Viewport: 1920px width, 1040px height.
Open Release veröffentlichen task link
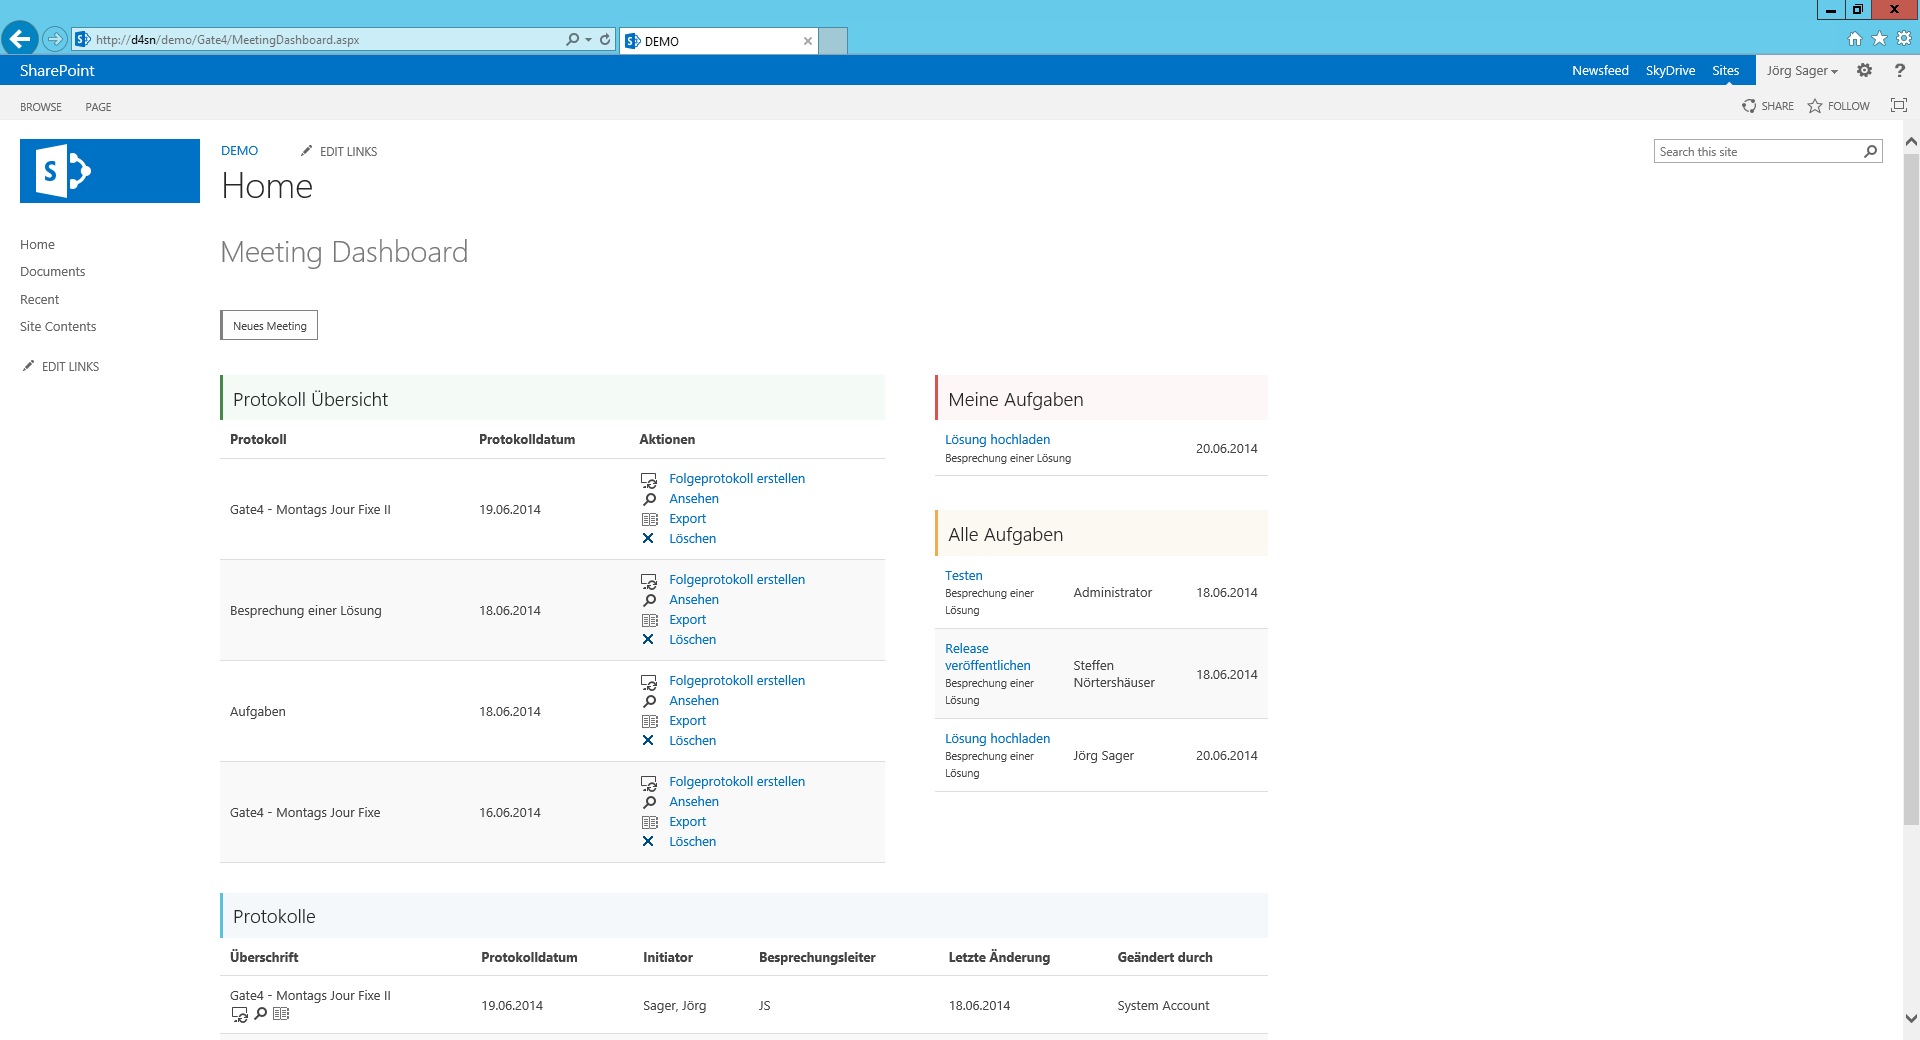point(987,657)
